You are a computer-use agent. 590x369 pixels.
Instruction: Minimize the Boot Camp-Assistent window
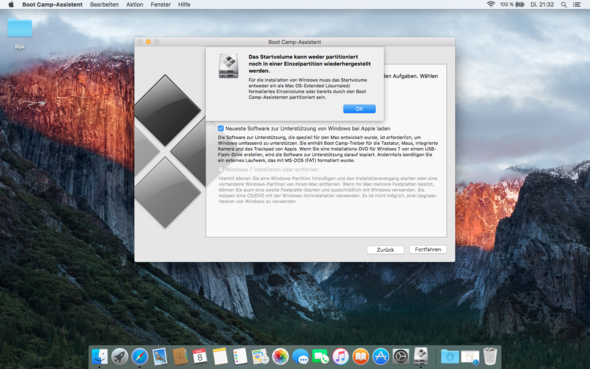tap(148, 42)
